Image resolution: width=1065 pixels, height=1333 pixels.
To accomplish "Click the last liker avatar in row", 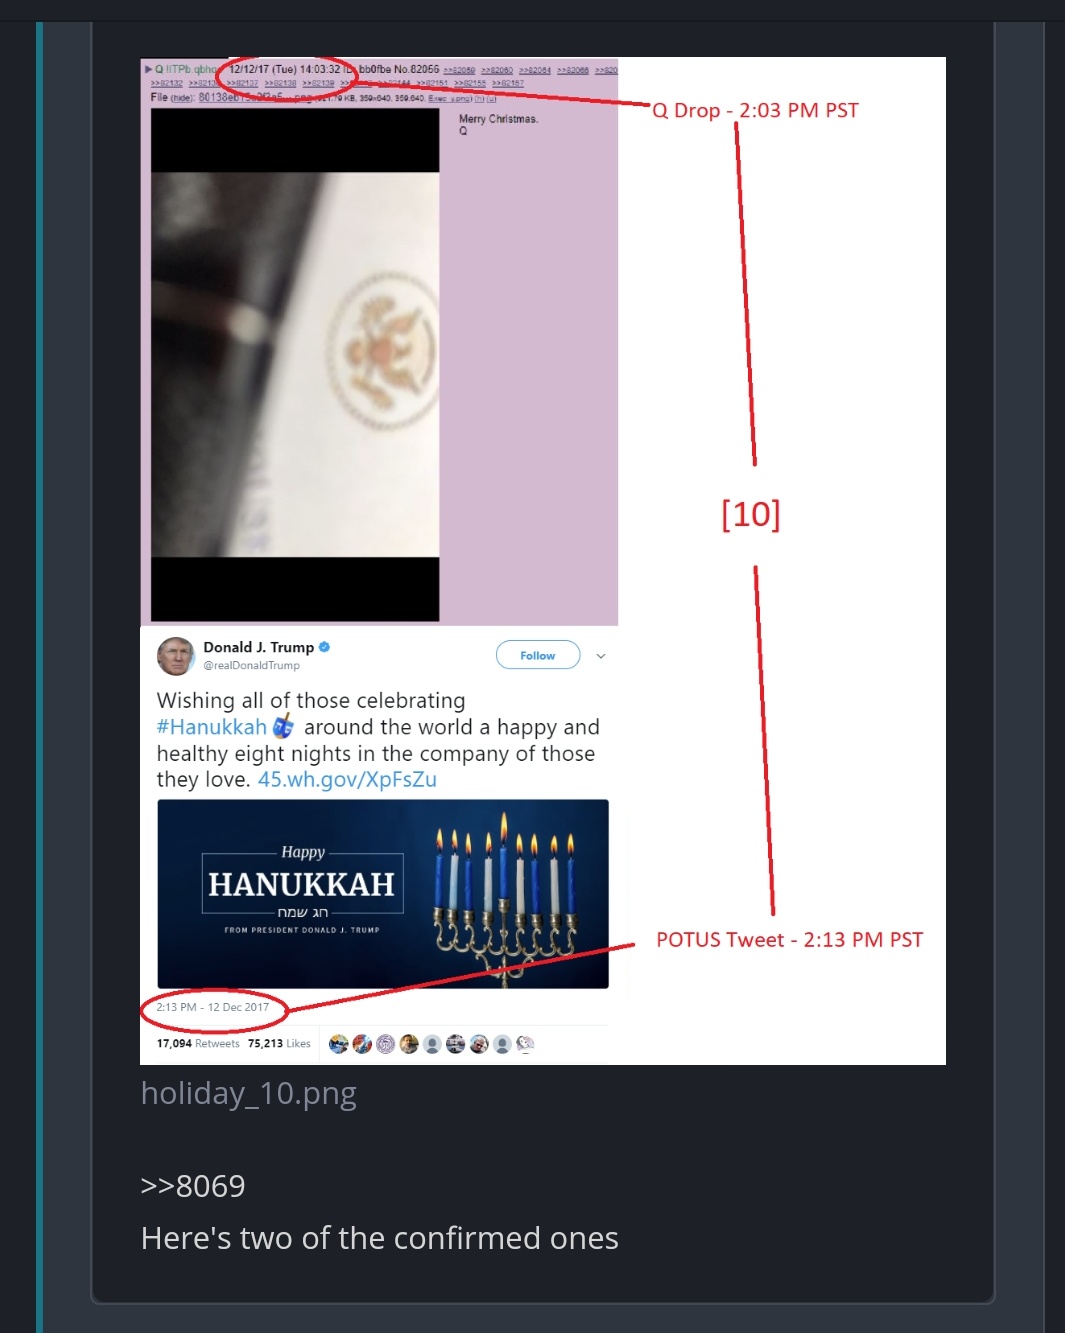I will click(525, 1044).
